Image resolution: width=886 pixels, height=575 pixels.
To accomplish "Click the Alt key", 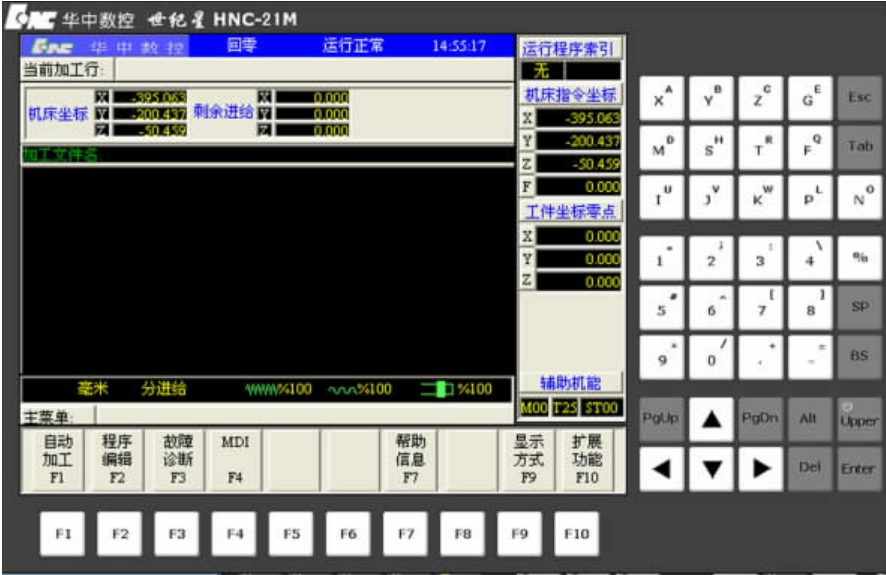I will pos(810,419).
